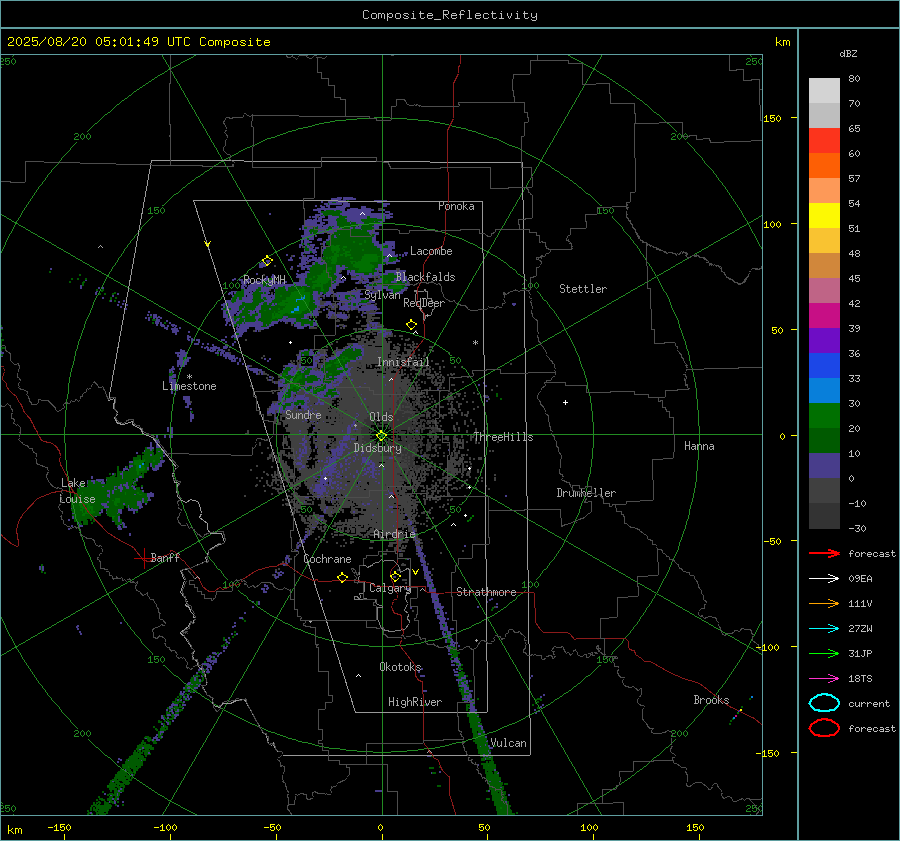This screenshot has height=841, width=900.
Task: Click the radar center diamond at Didsbury
Action: [x=382, y=435]
